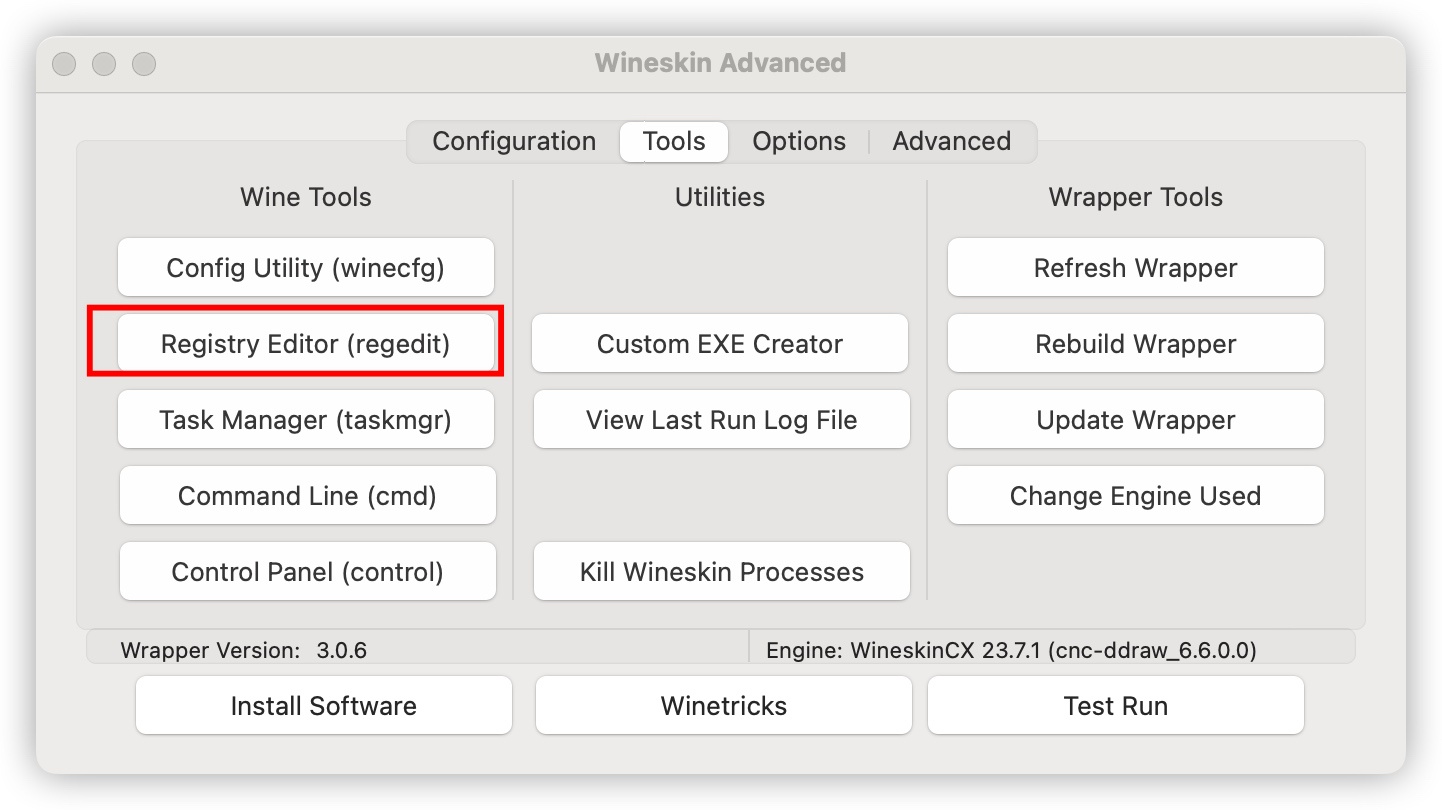Screen dimensions: 1442x810
Task: Rebuild the Wrapper
Action: (1135, 343)
